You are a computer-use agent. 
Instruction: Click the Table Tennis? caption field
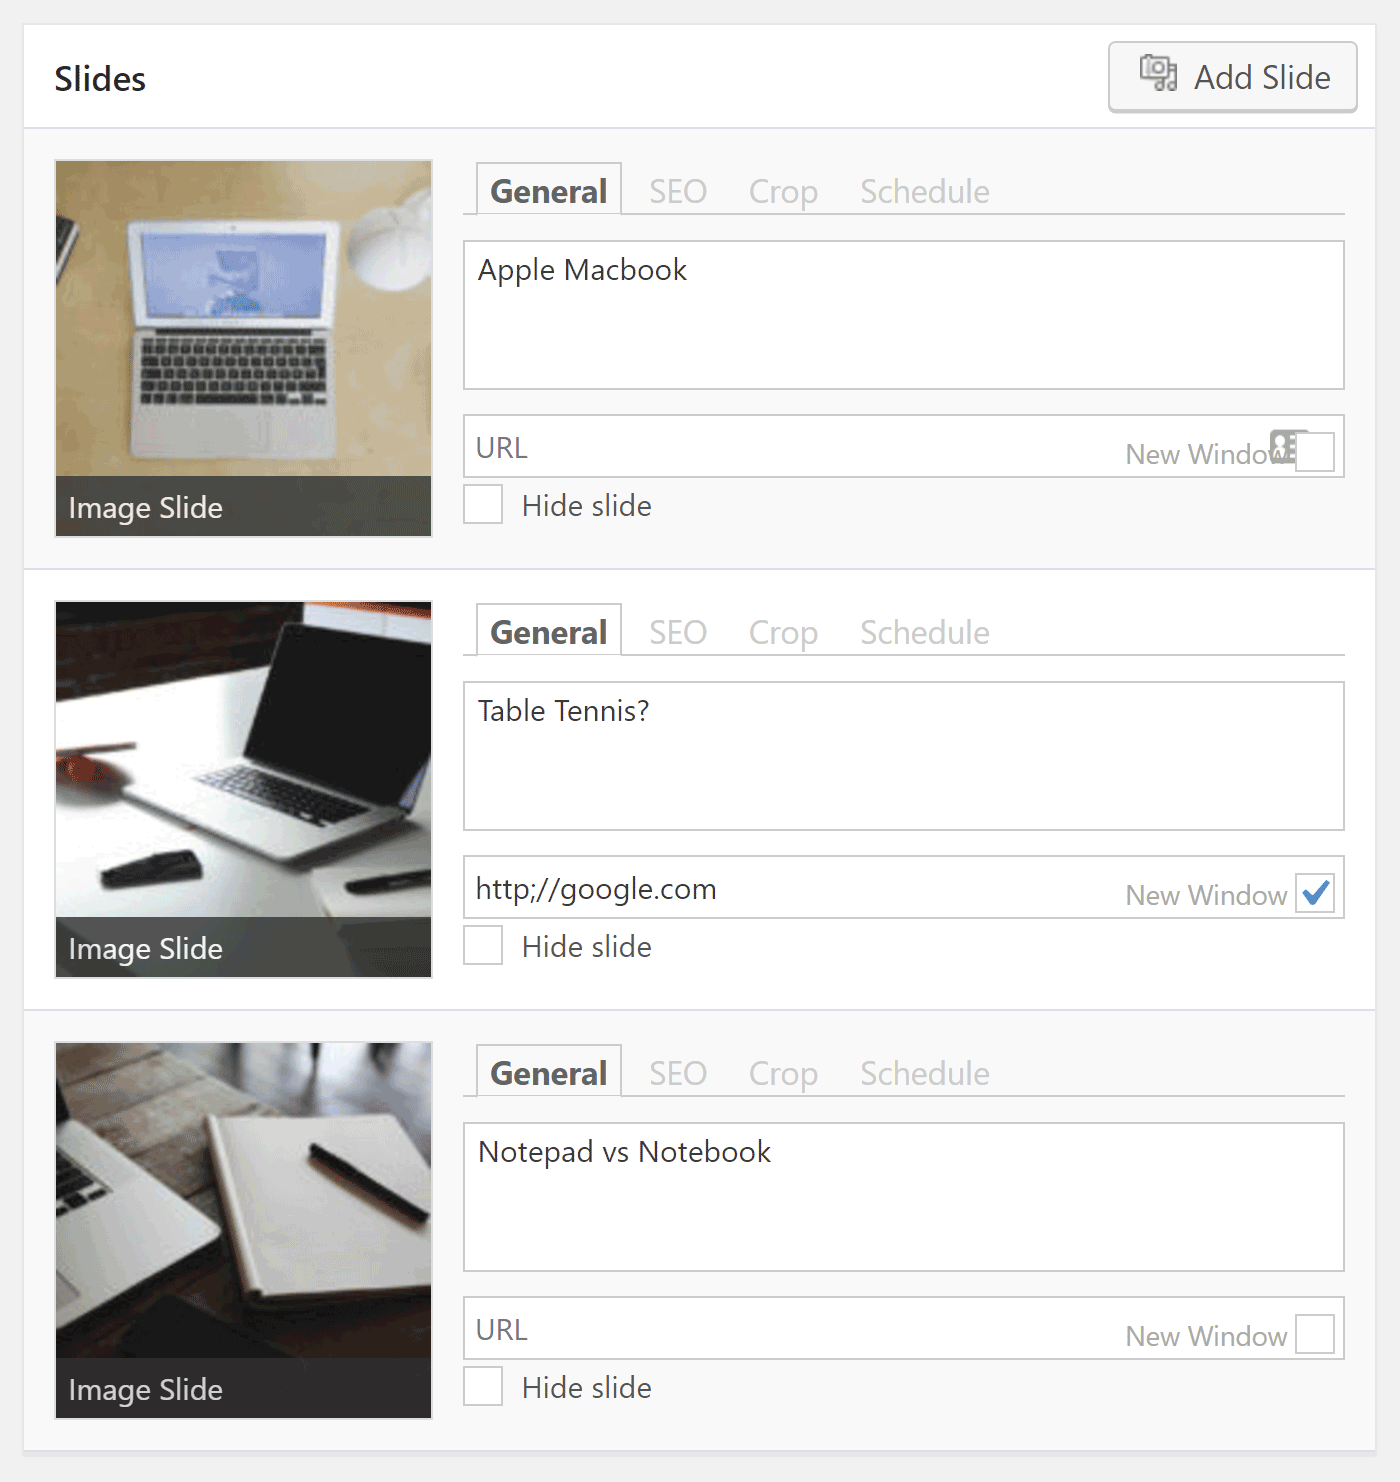(x=904, y=756)
